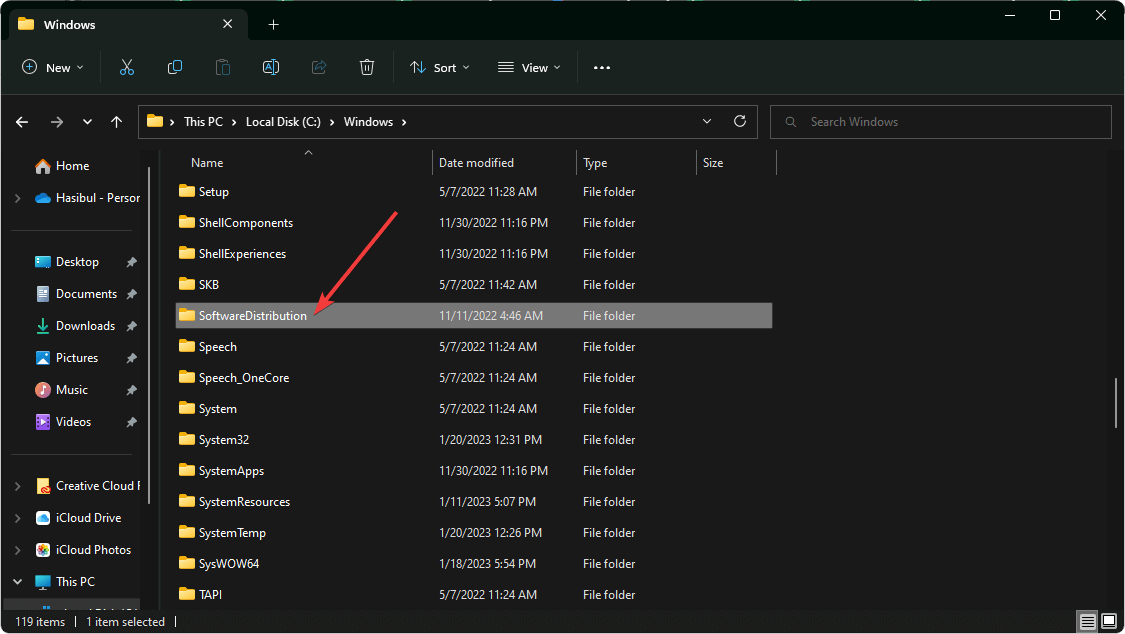
Task: Click the Paste clipboard icon
Action: click(x=222, y=67)
